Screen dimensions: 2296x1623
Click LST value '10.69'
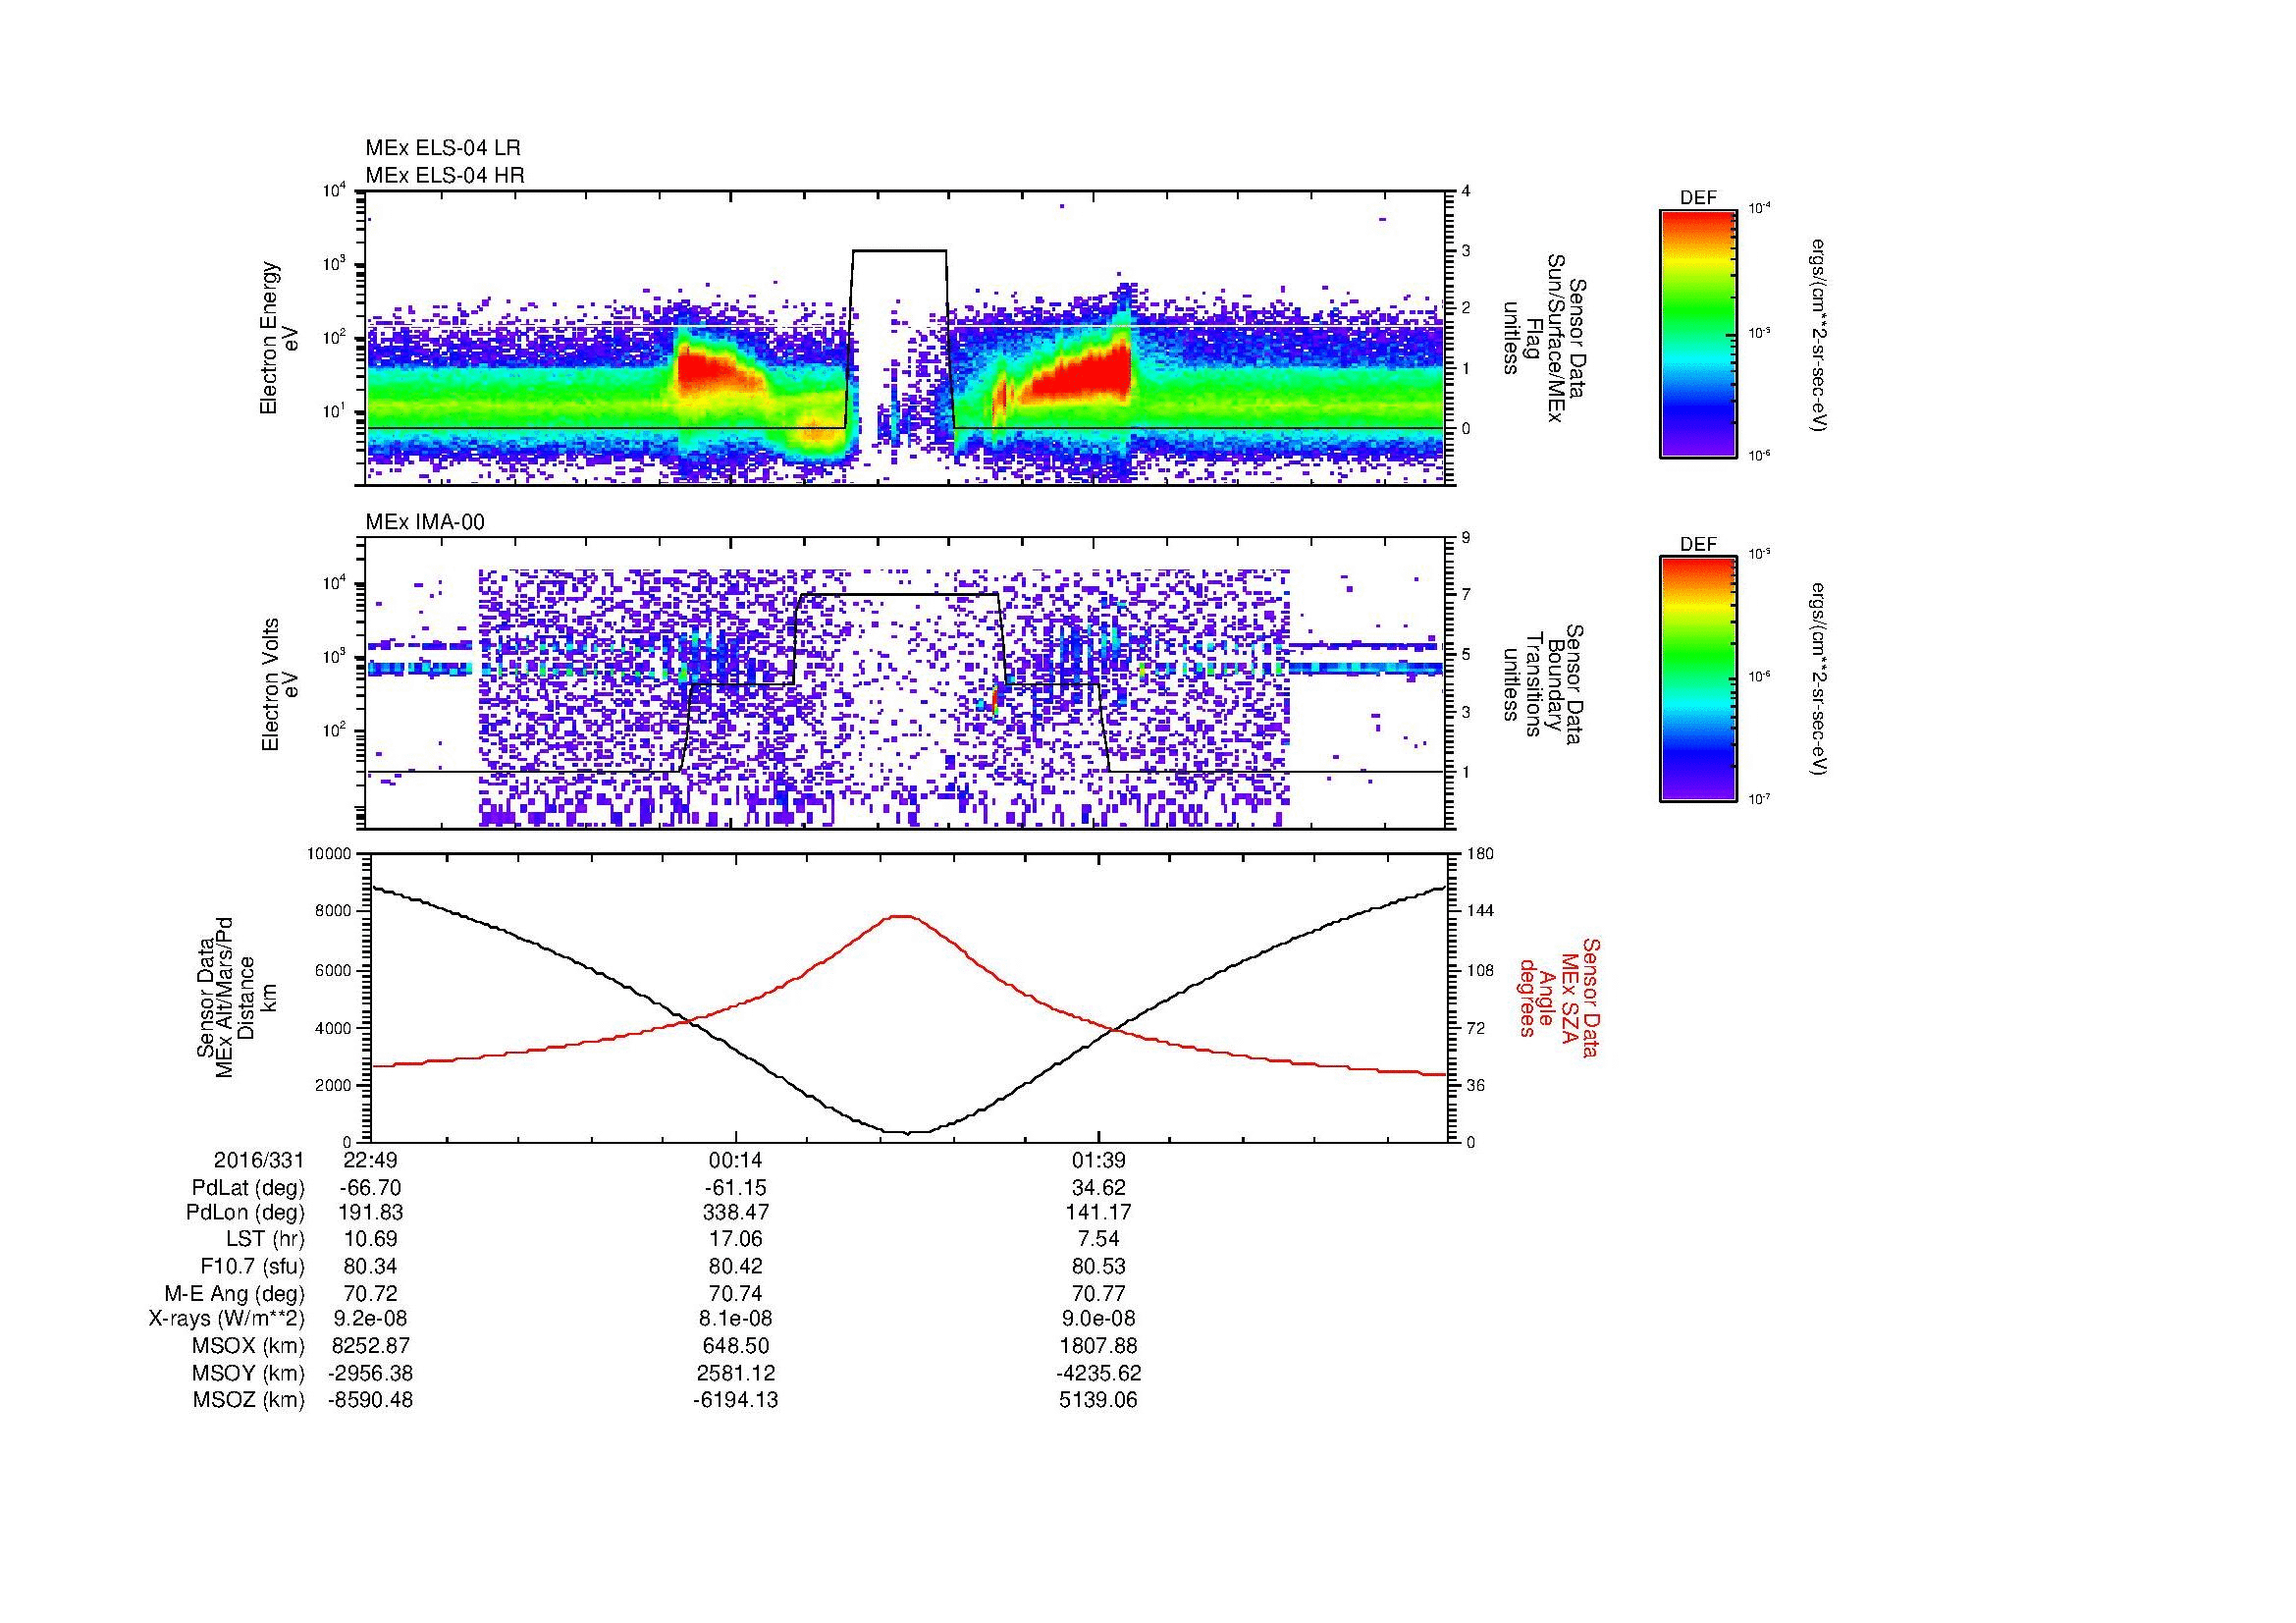(x=371, y=1240)
